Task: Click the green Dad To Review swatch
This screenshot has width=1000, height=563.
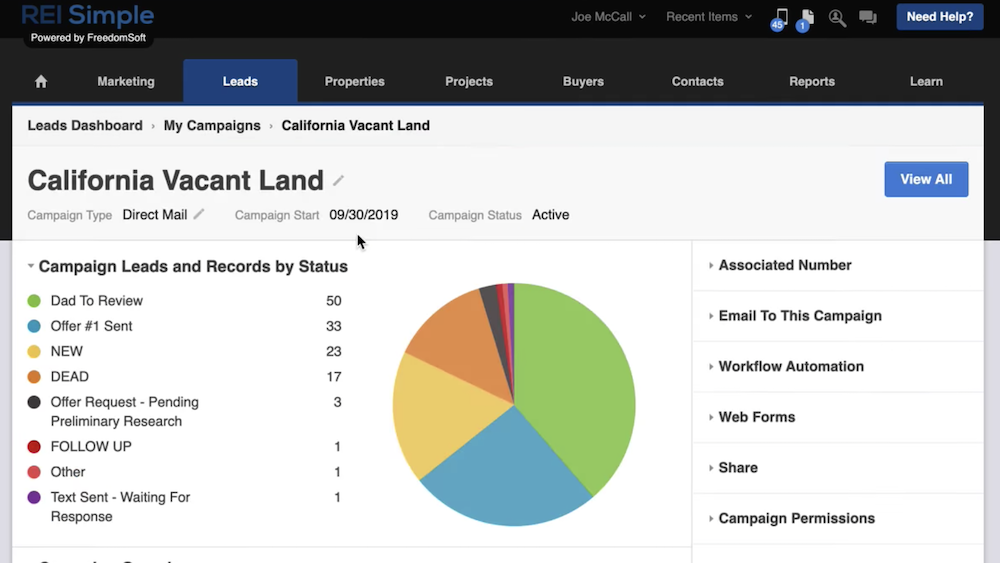Action: coord(34,301)
